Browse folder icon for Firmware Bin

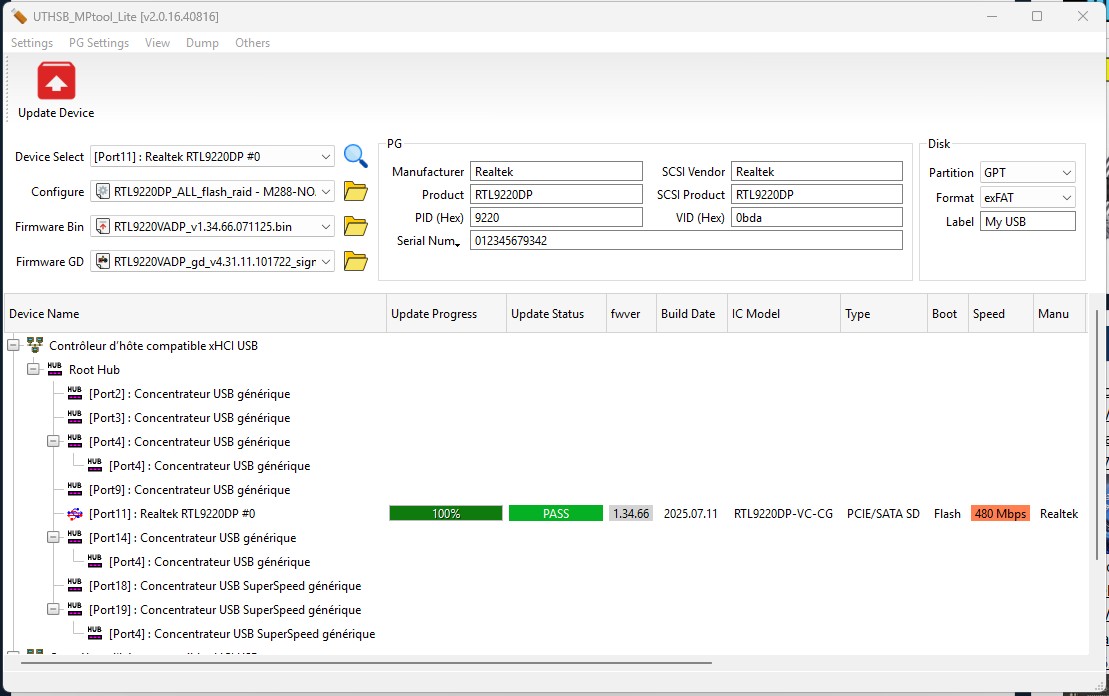tap(355, 226)
